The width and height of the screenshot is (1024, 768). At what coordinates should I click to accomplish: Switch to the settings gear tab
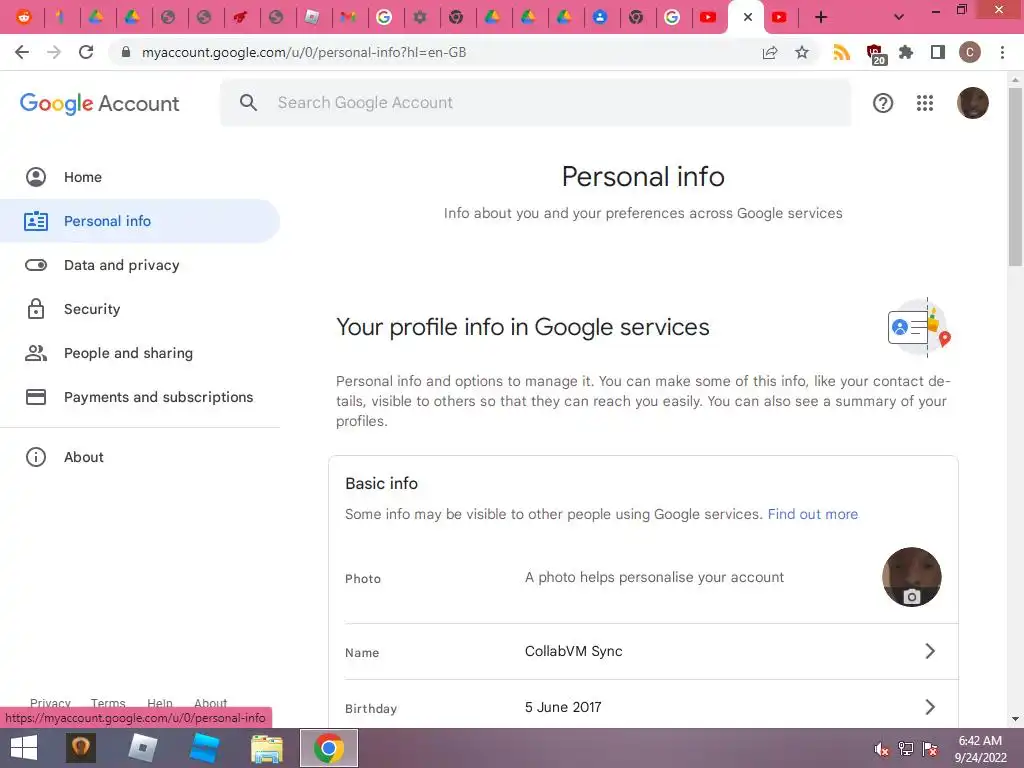420,18
